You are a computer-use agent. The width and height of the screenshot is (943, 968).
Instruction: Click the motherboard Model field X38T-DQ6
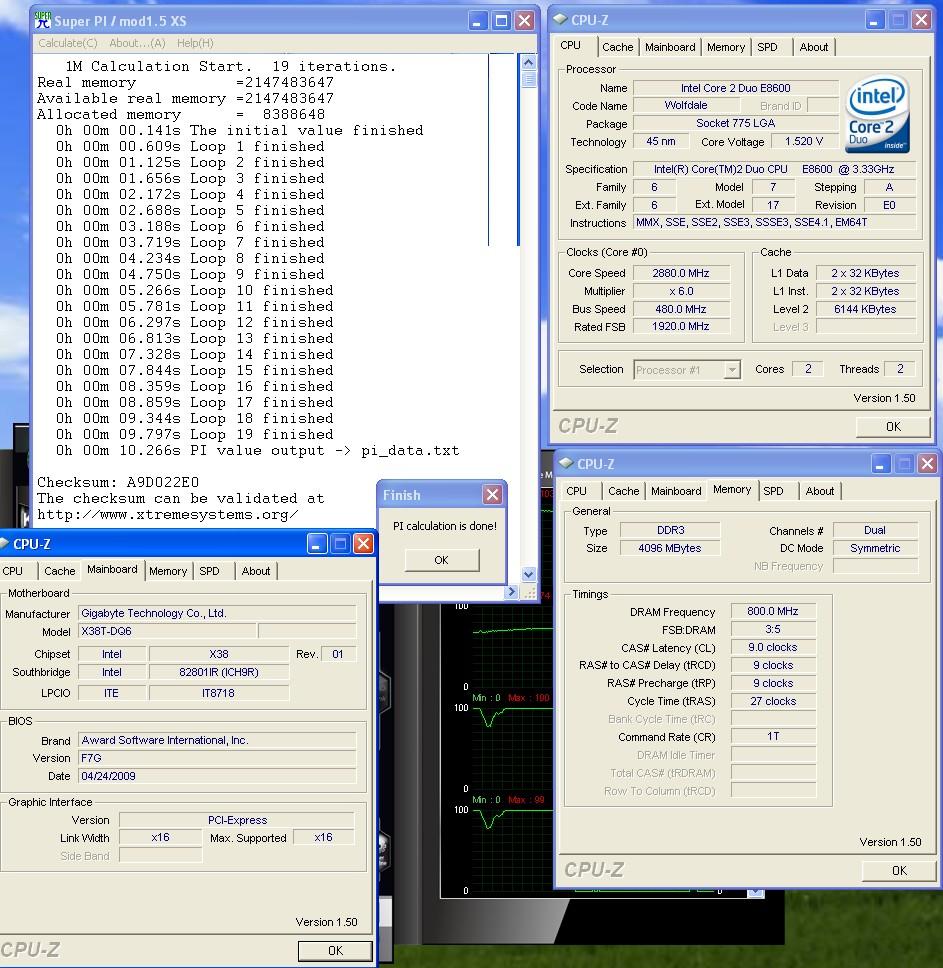(x=167, y=632)
